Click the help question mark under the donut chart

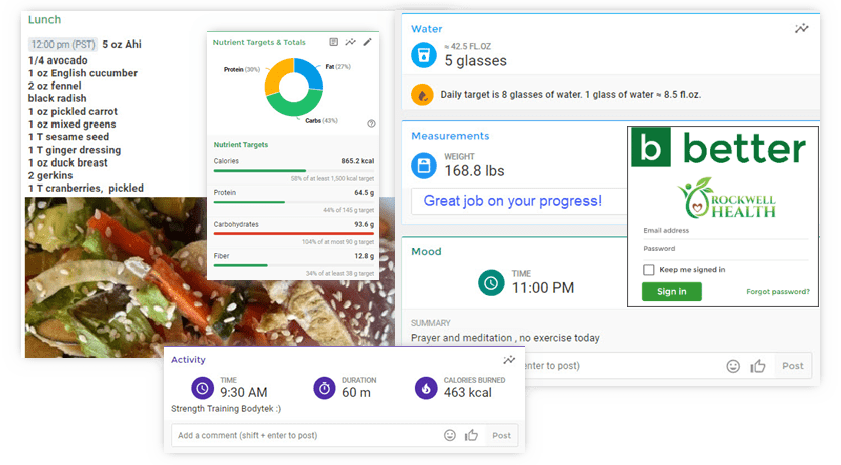click(371, 123)
